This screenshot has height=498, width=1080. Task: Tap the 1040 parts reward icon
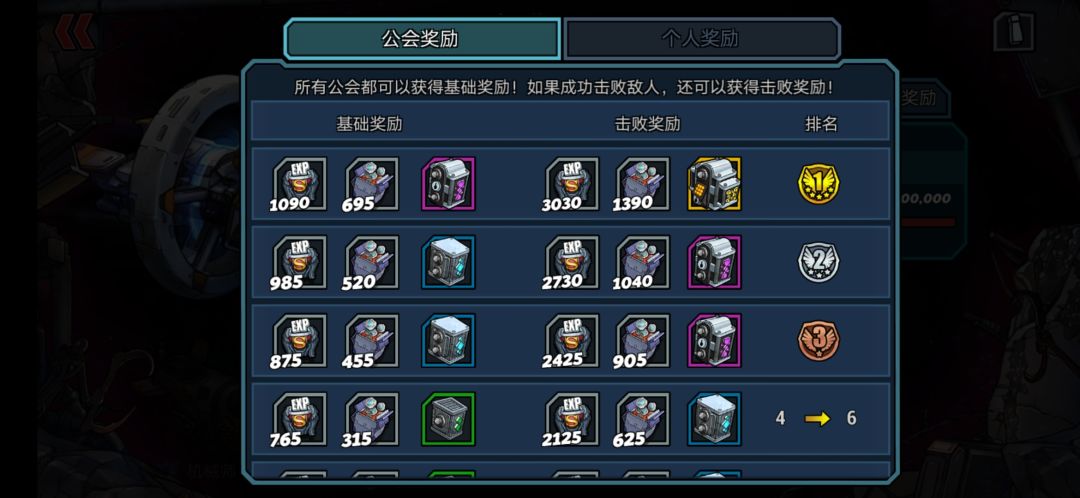(x=643, y=262)
